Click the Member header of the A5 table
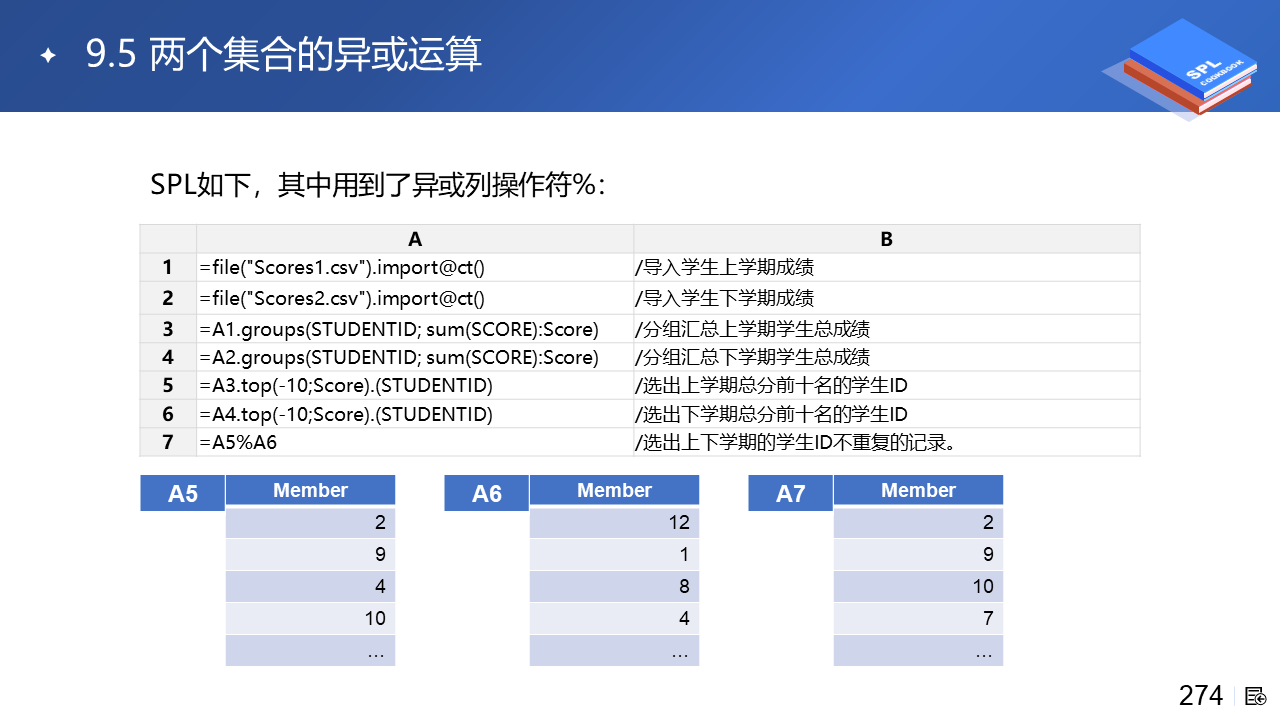Viewport: 1280px width, 720px height. [310, 490]
